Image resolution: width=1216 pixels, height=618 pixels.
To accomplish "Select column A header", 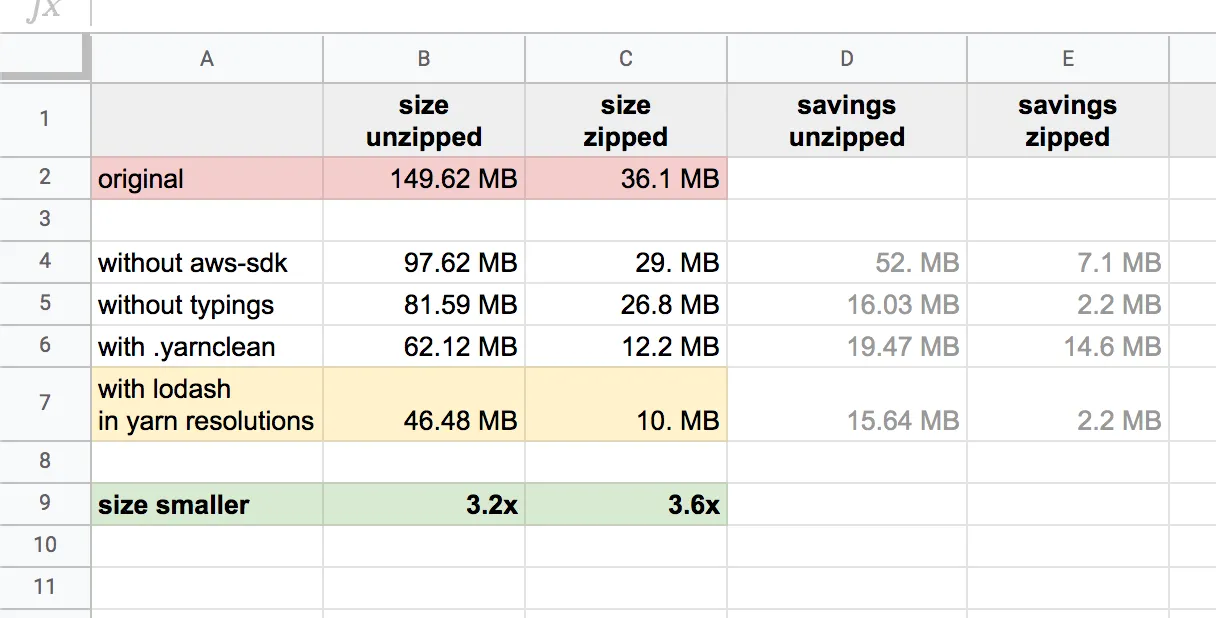I will click(x=207, y=59).
